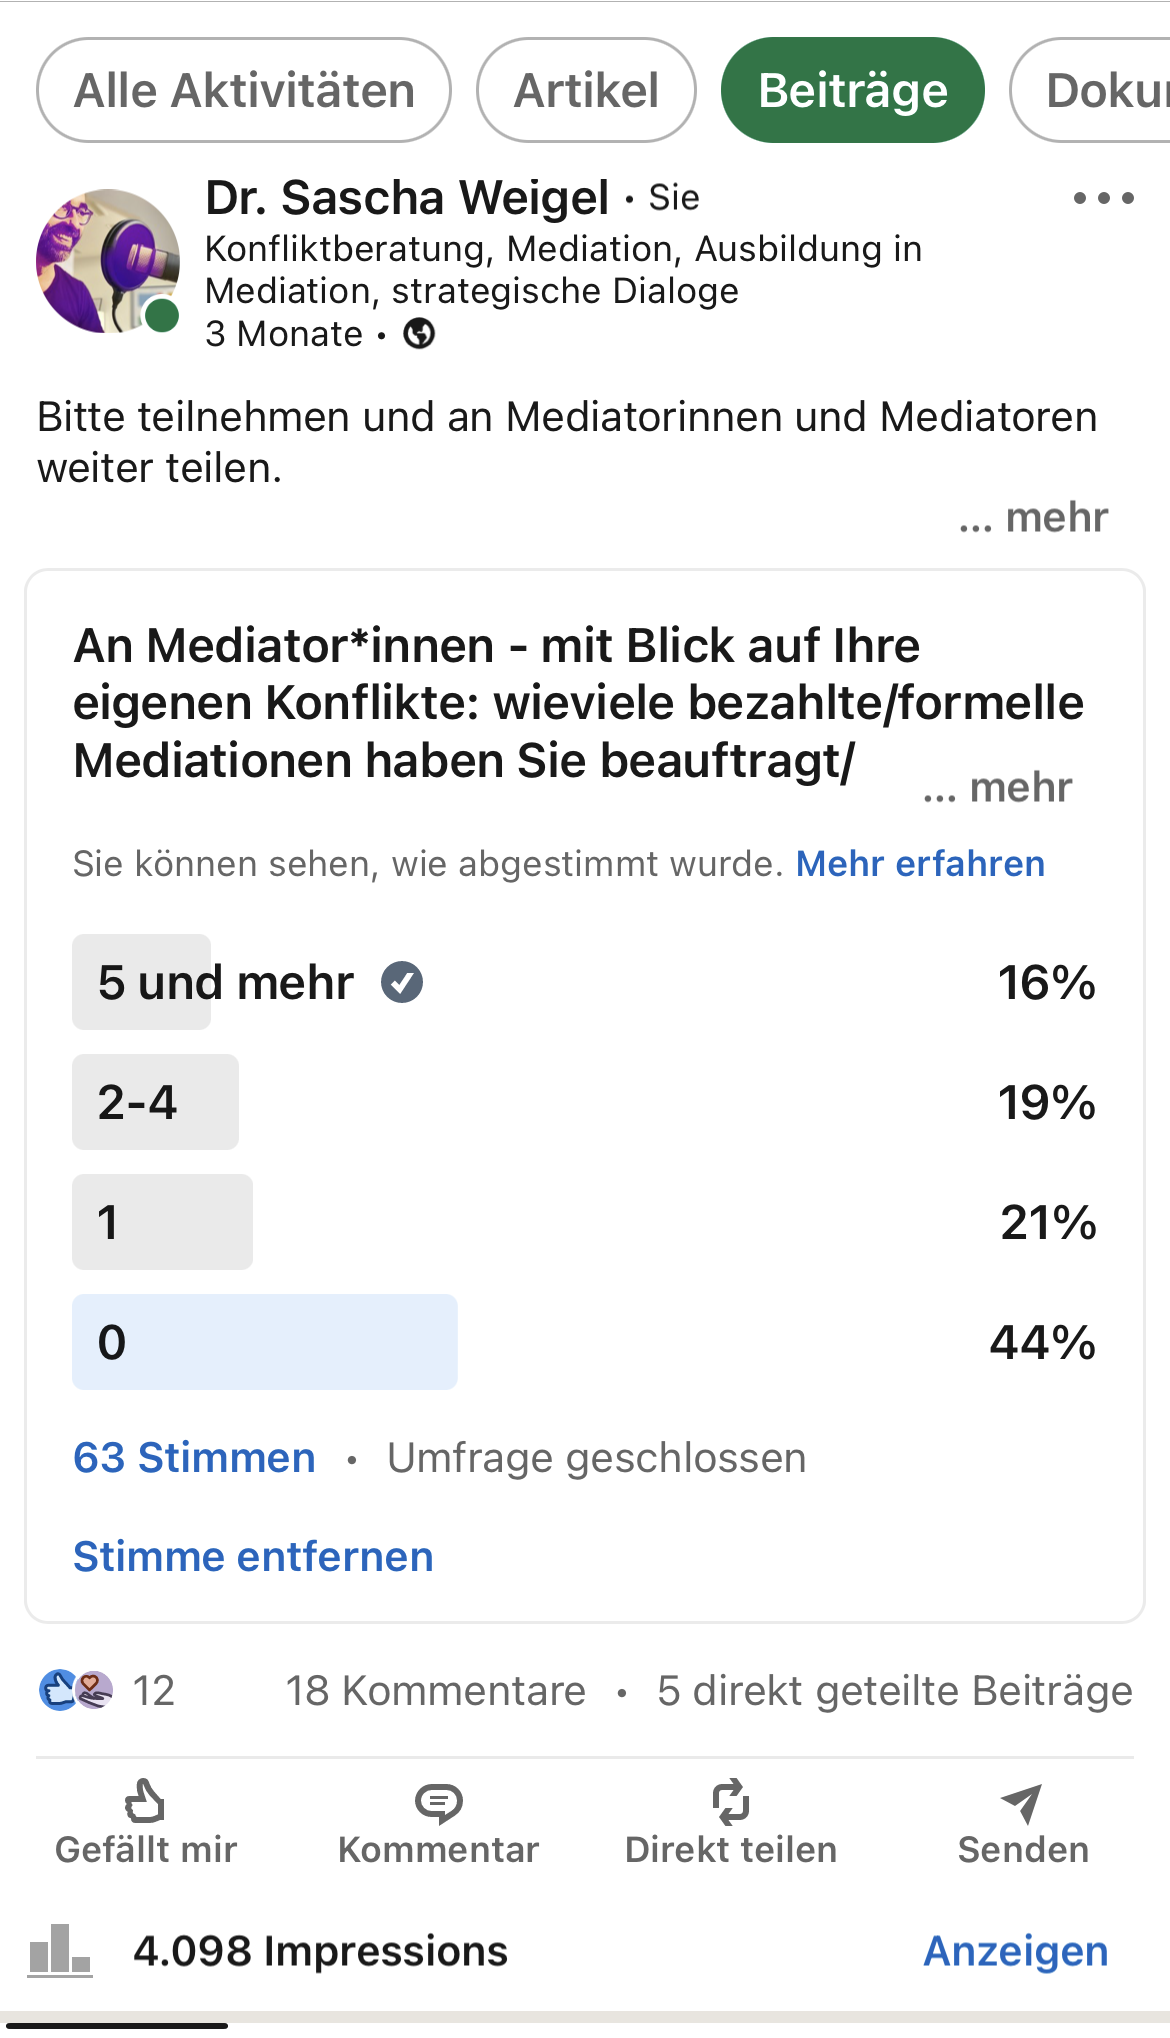Screen dimensions: 1170x2038
Task: Expand the poll question with '... mehr'
Action: click(x=997, y=787)
